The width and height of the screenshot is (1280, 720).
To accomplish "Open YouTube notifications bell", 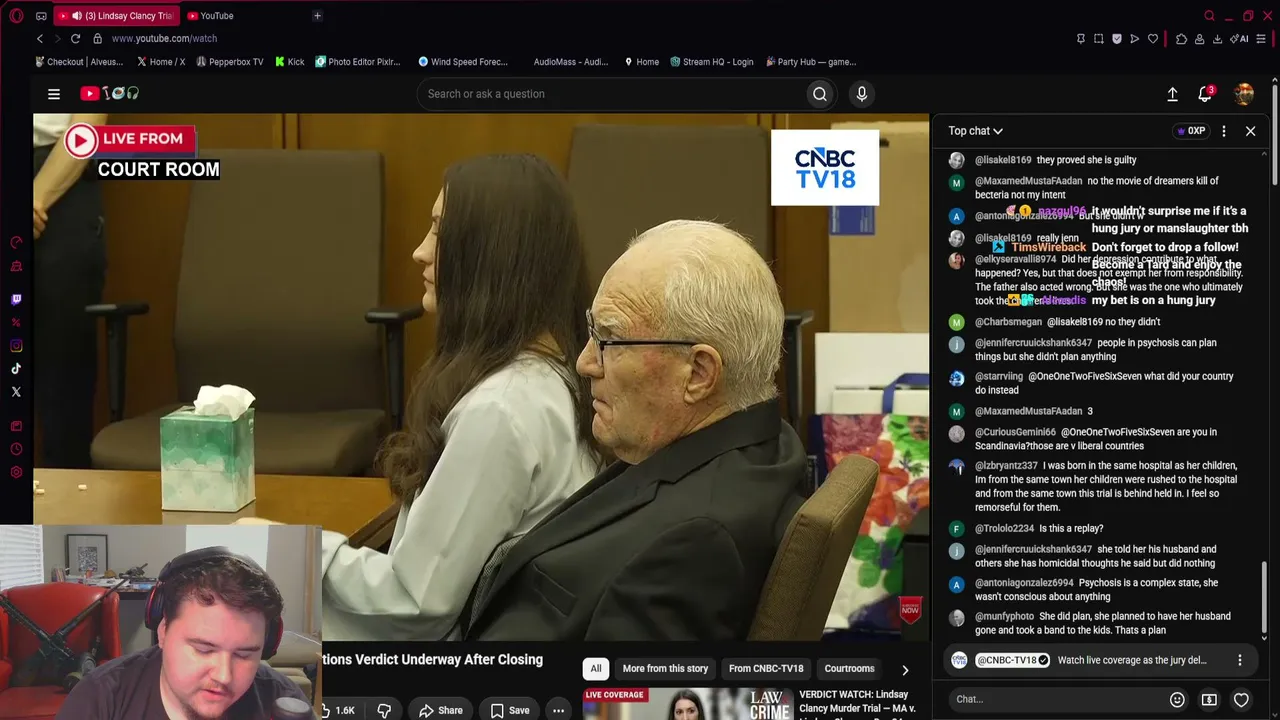I will tap(1205, 94).
